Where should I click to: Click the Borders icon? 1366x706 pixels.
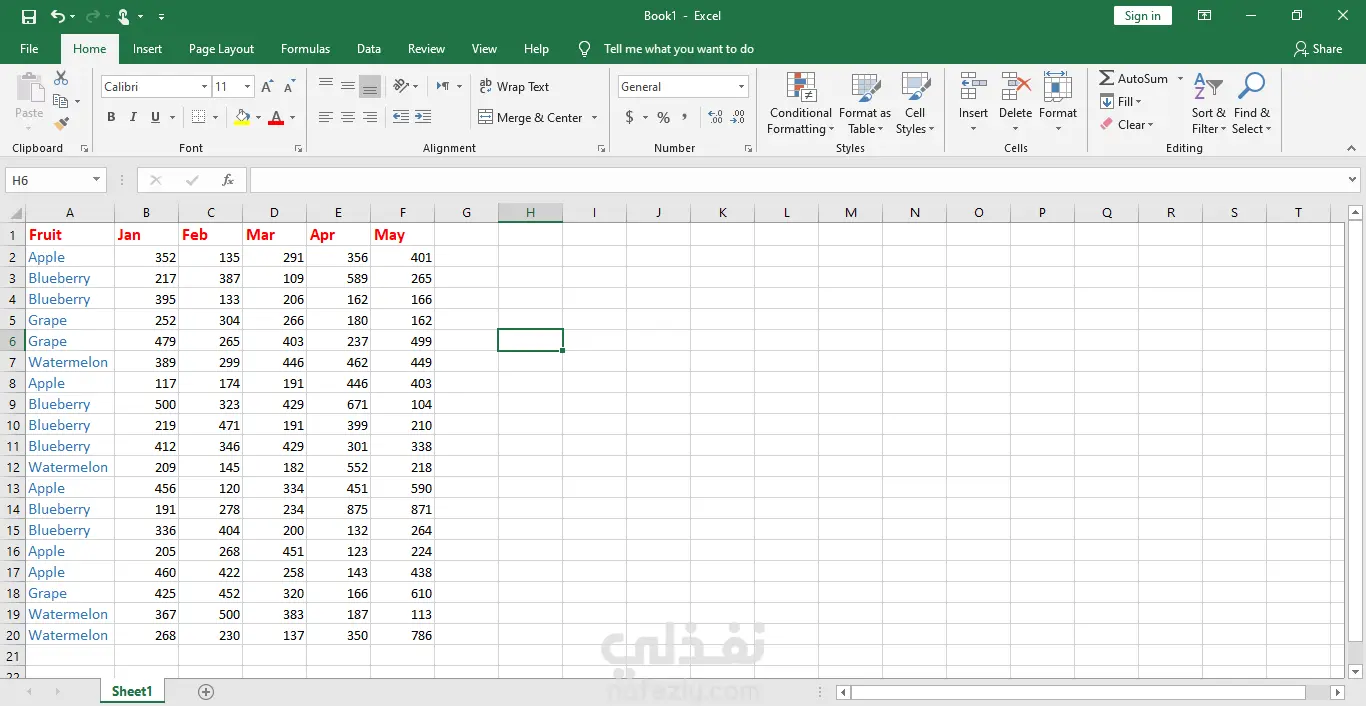198,117
